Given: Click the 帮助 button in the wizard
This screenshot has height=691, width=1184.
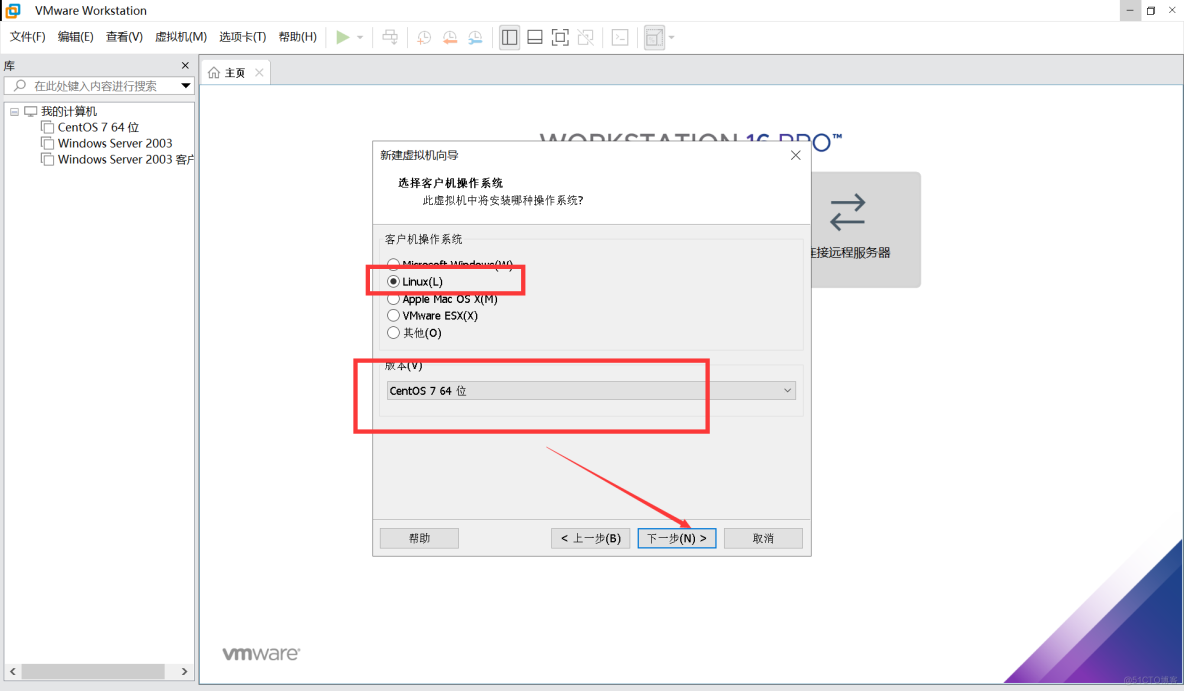Looking at the screenshot, I should click(419, 538).
